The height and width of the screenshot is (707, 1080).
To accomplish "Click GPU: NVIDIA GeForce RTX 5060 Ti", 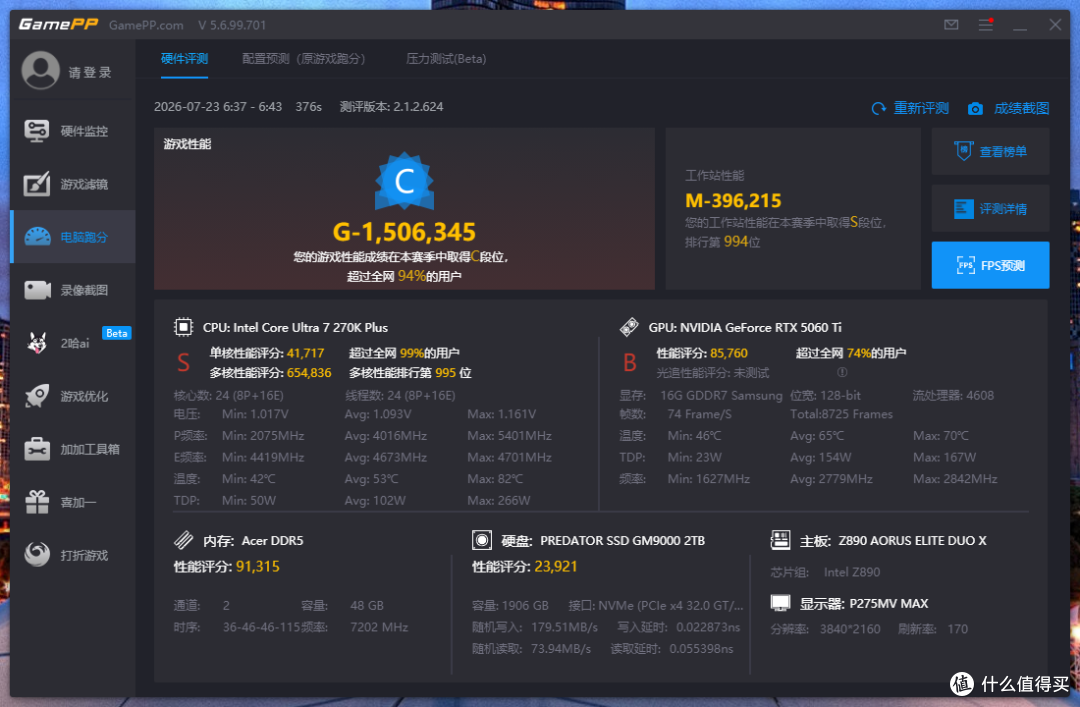I will pyautogui.click(x=745, y=327).
